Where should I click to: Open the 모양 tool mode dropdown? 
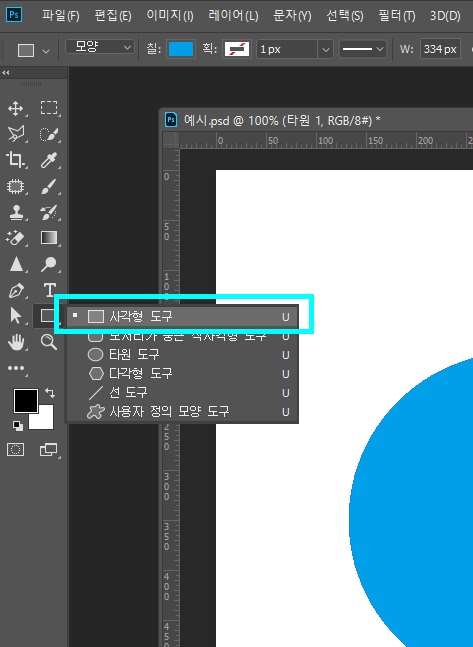click(100, 47)
